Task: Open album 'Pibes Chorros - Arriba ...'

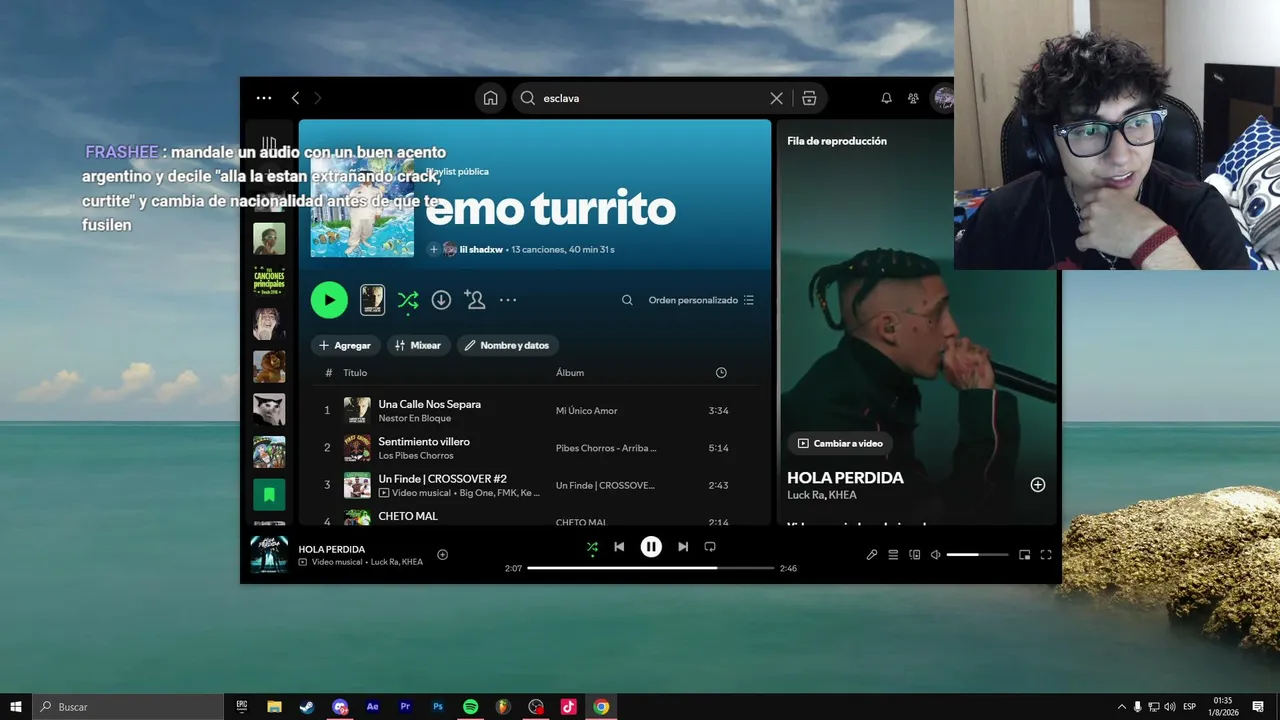Action: click(607, 448)
